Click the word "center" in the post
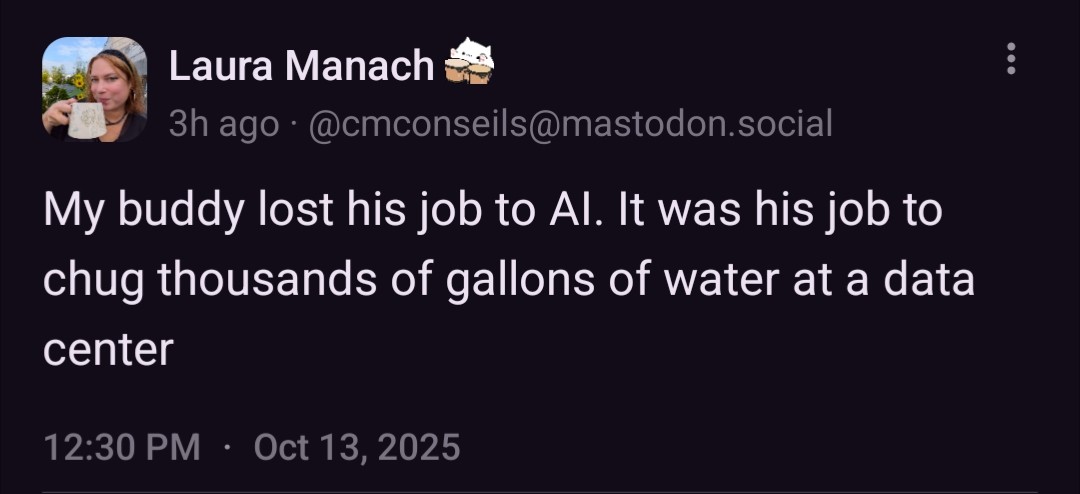Viewport: 1080px width, 494px height. (108, 349)
